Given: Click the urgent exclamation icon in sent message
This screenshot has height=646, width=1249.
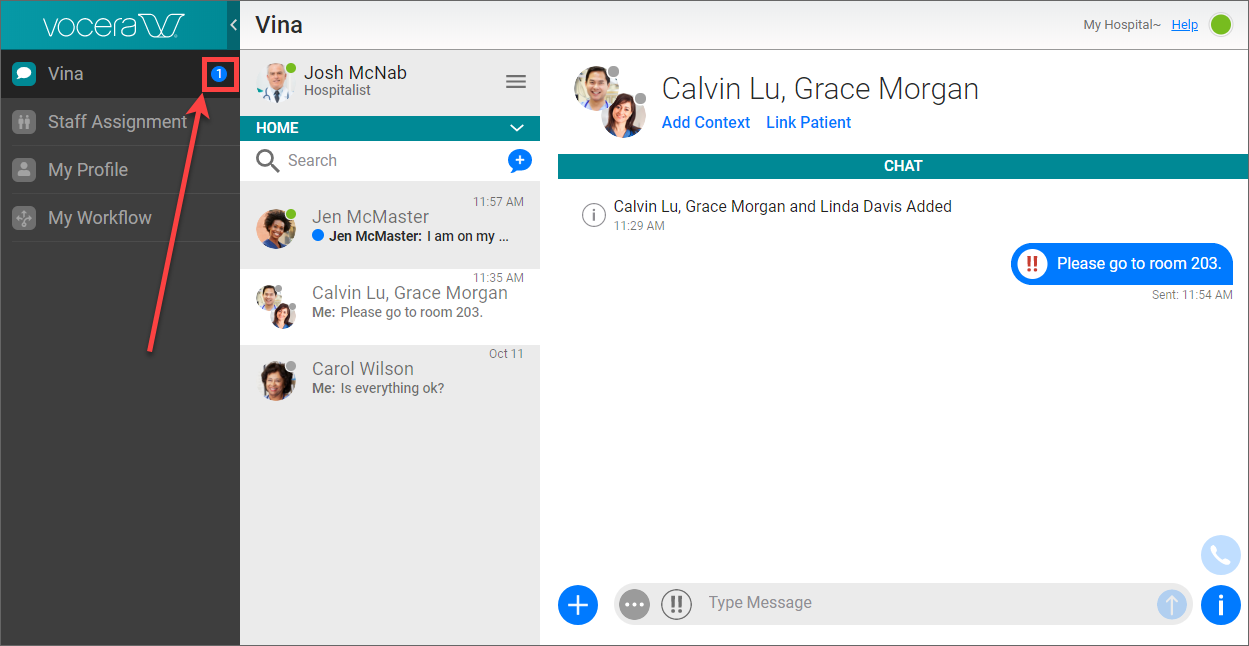Looking at the screenshot, I should [x=1032, y=264].
